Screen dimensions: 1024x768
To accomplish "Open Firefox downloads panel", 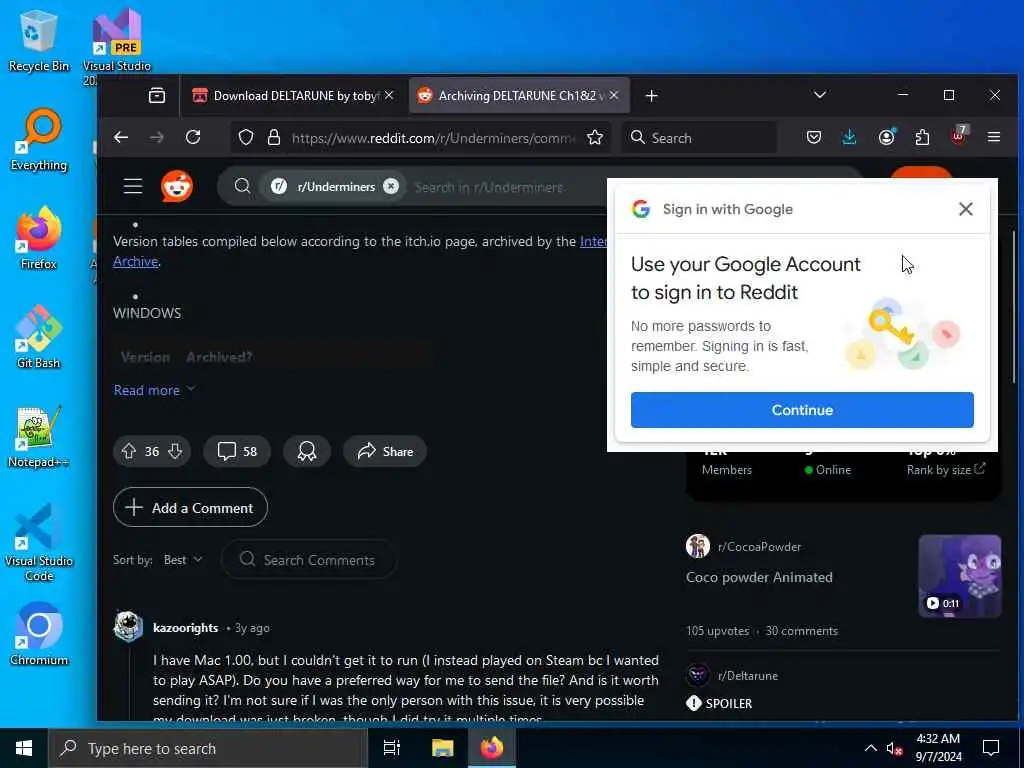I will tap(849, 137).
